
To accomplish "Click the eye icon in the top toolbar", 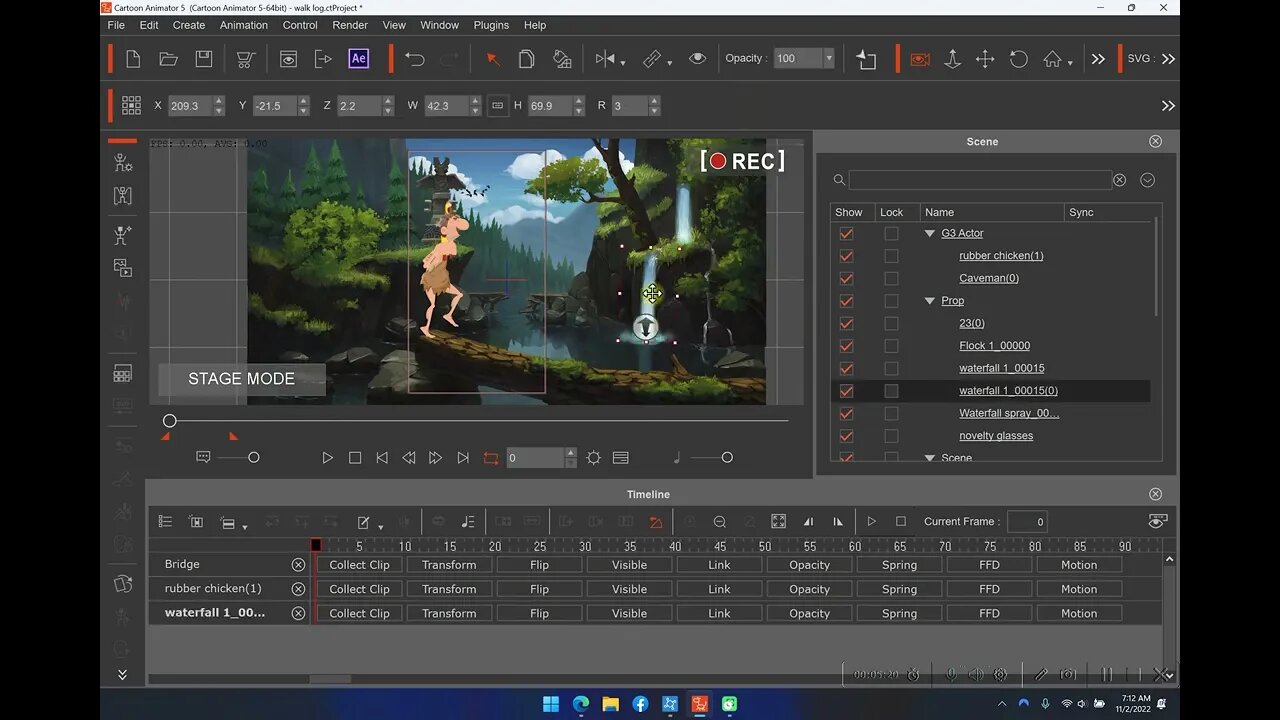I will coord(698,59).
